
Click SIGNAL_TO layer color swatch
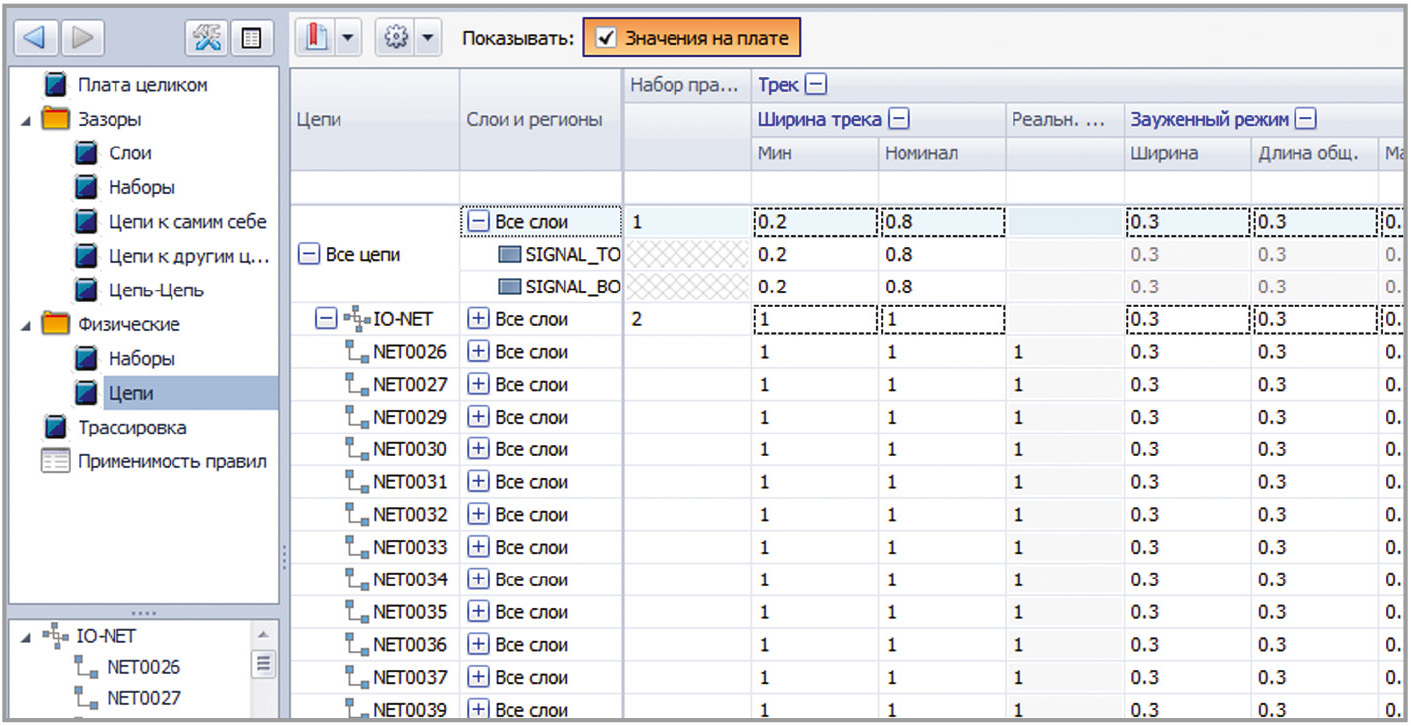point(510,255)
